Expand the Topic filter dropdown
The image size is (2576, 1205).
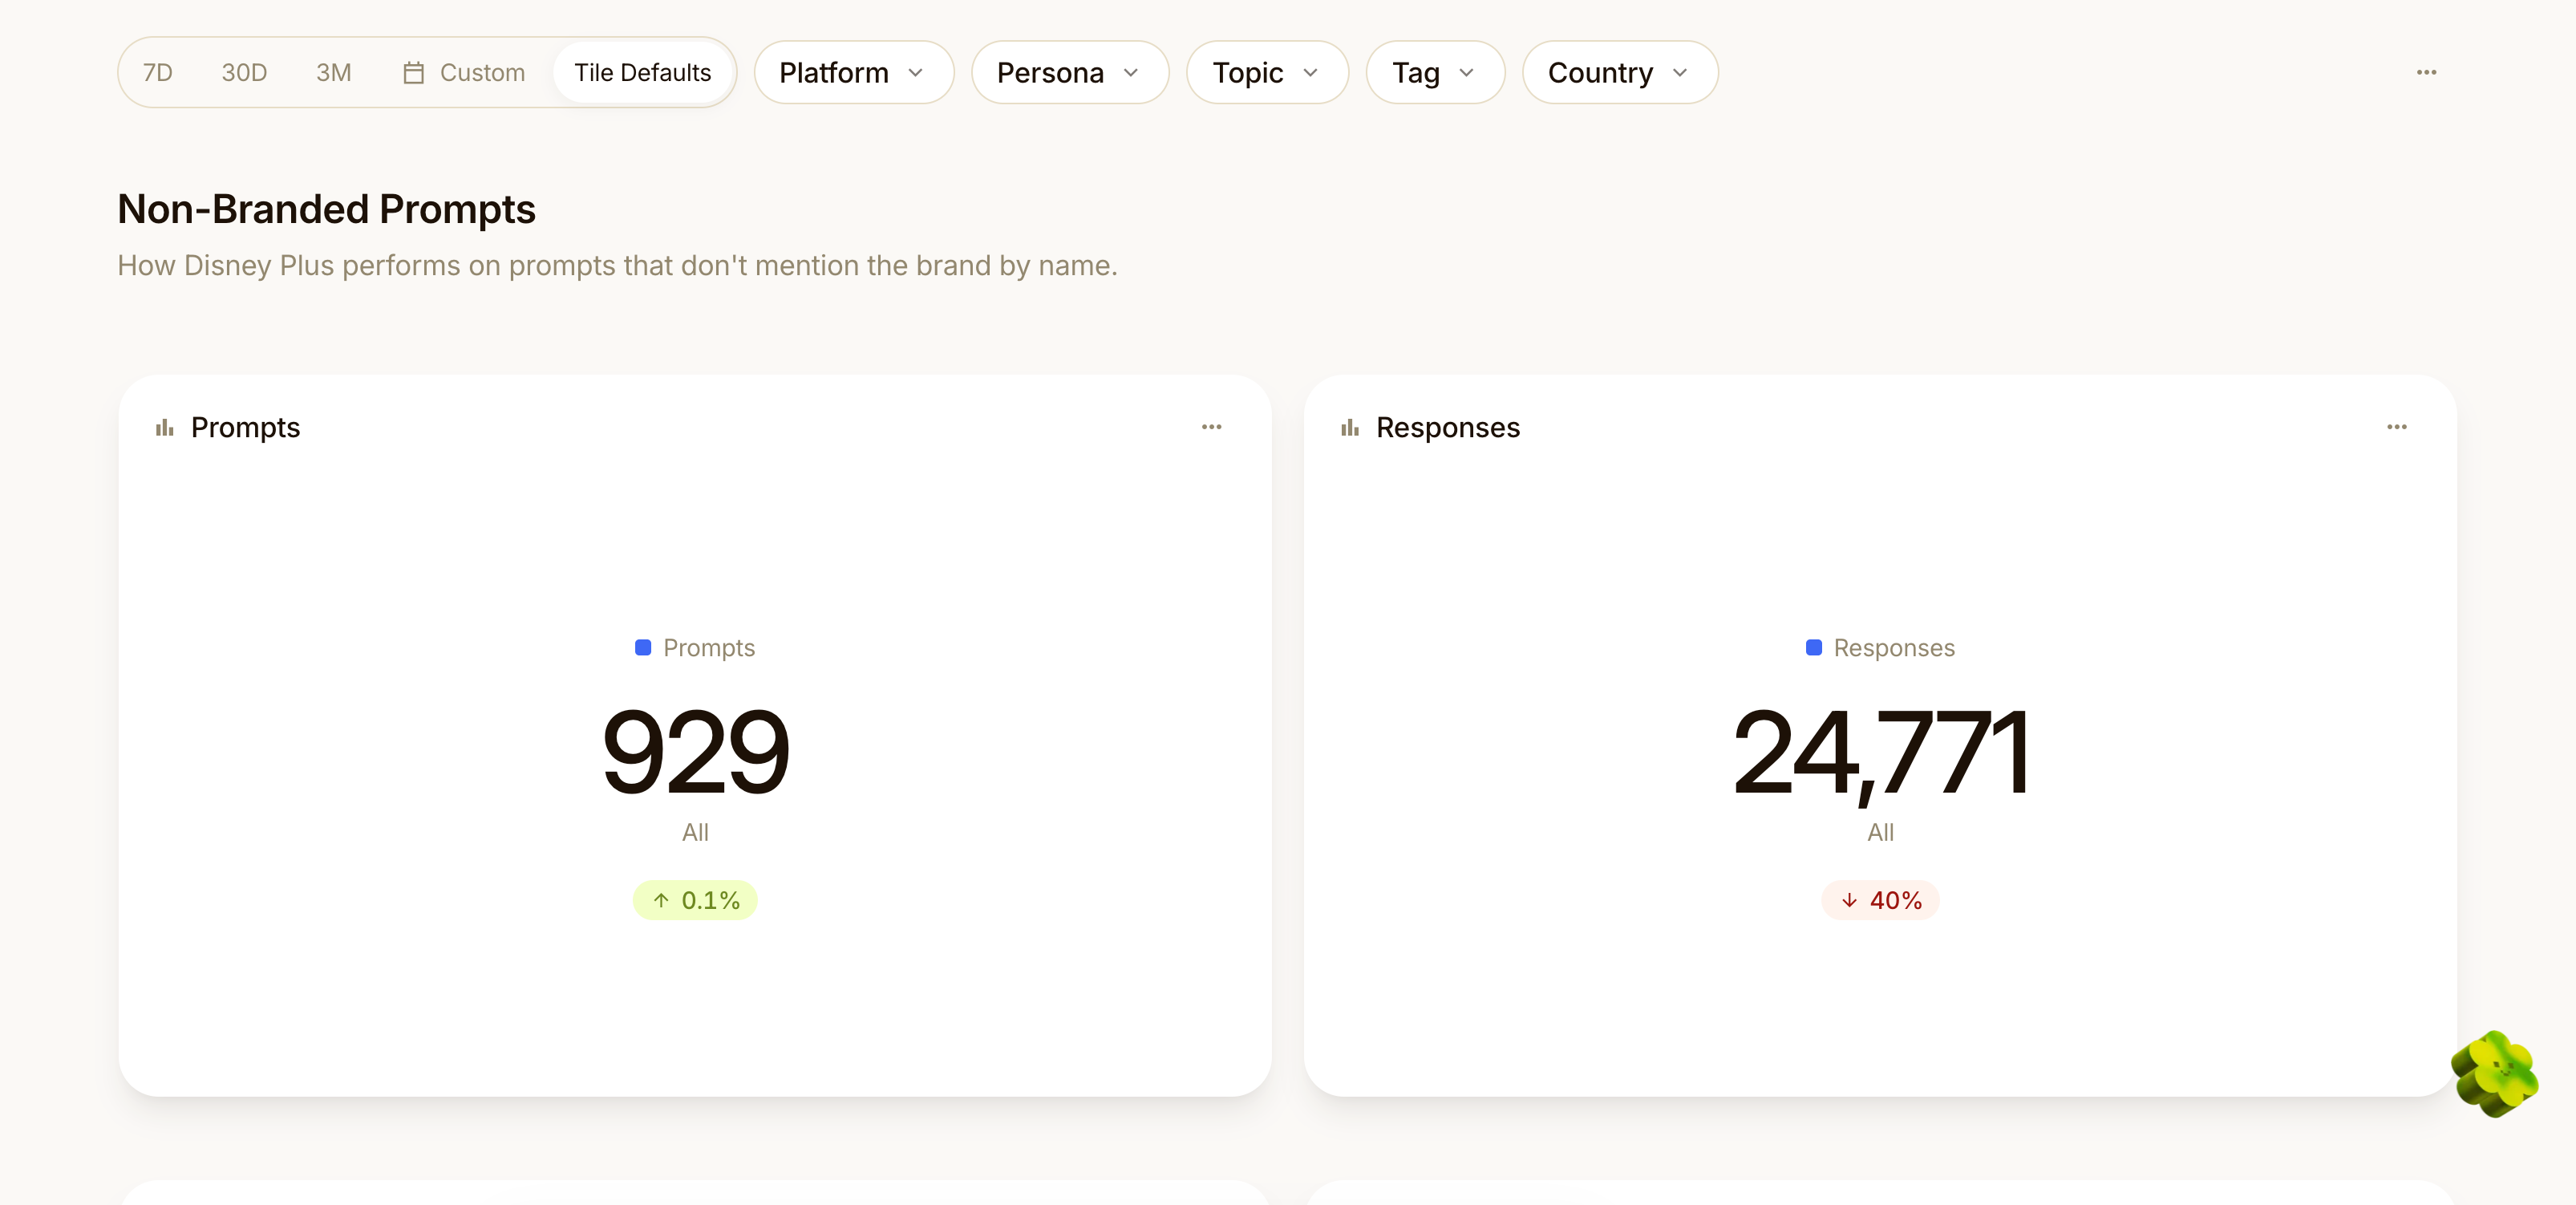click(1267, 73)
